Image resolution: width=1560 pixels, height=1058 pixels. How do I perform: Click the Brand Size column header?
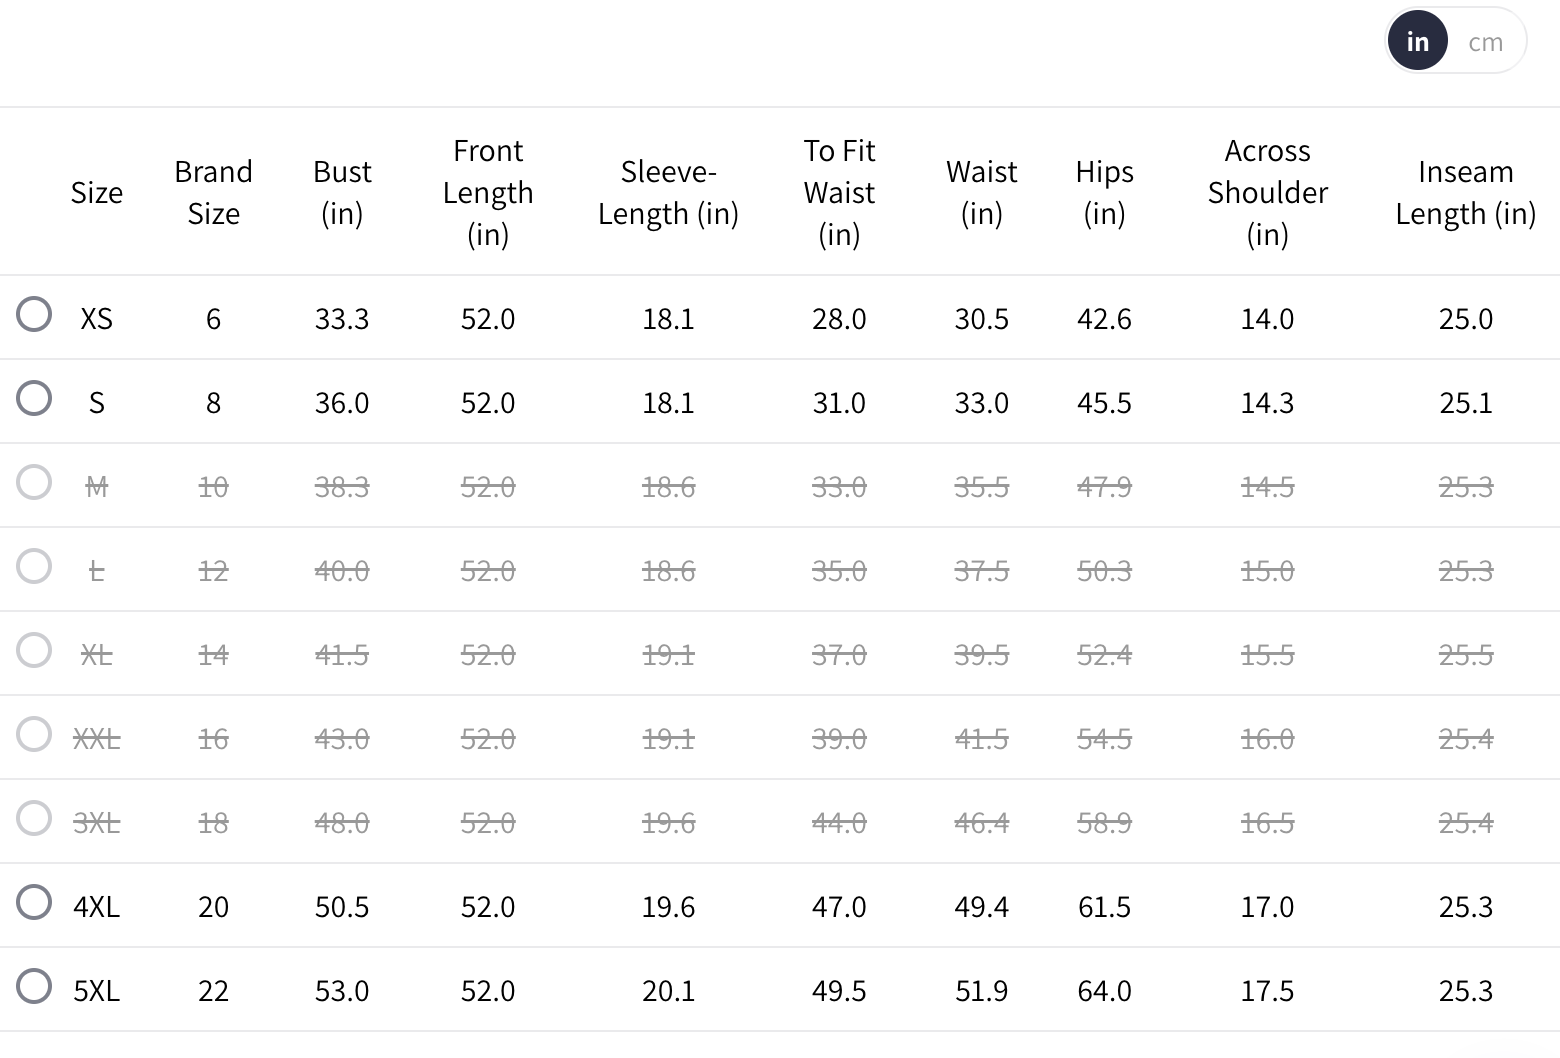pyautogui.click(x=213, y=192)
